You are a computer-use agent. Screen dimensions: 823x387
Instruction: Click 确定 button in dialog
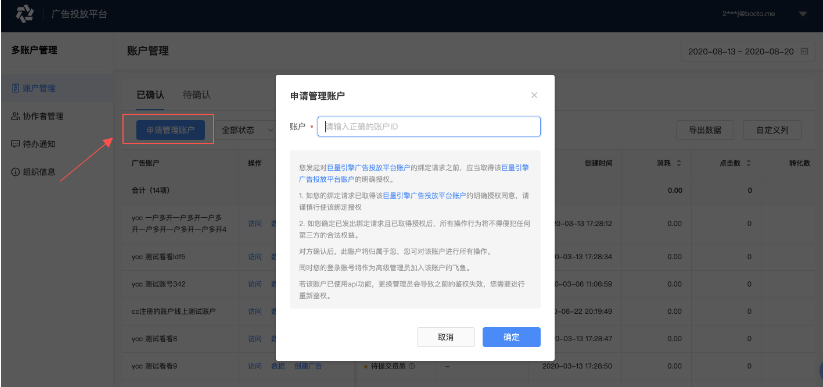(x=512, y=337)
